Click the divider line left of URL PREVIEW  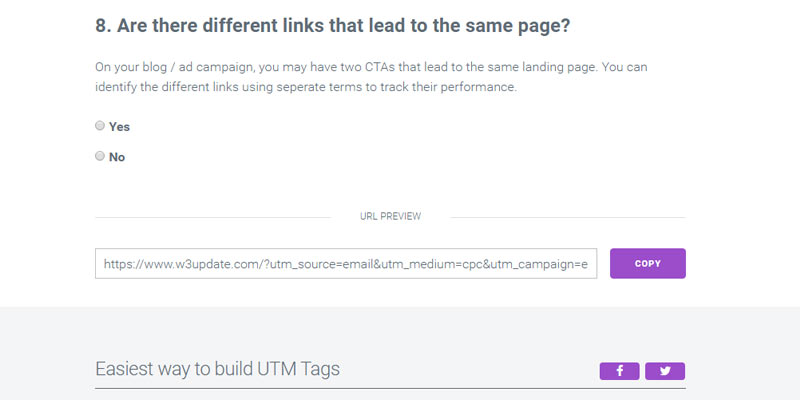click(212, 216)
